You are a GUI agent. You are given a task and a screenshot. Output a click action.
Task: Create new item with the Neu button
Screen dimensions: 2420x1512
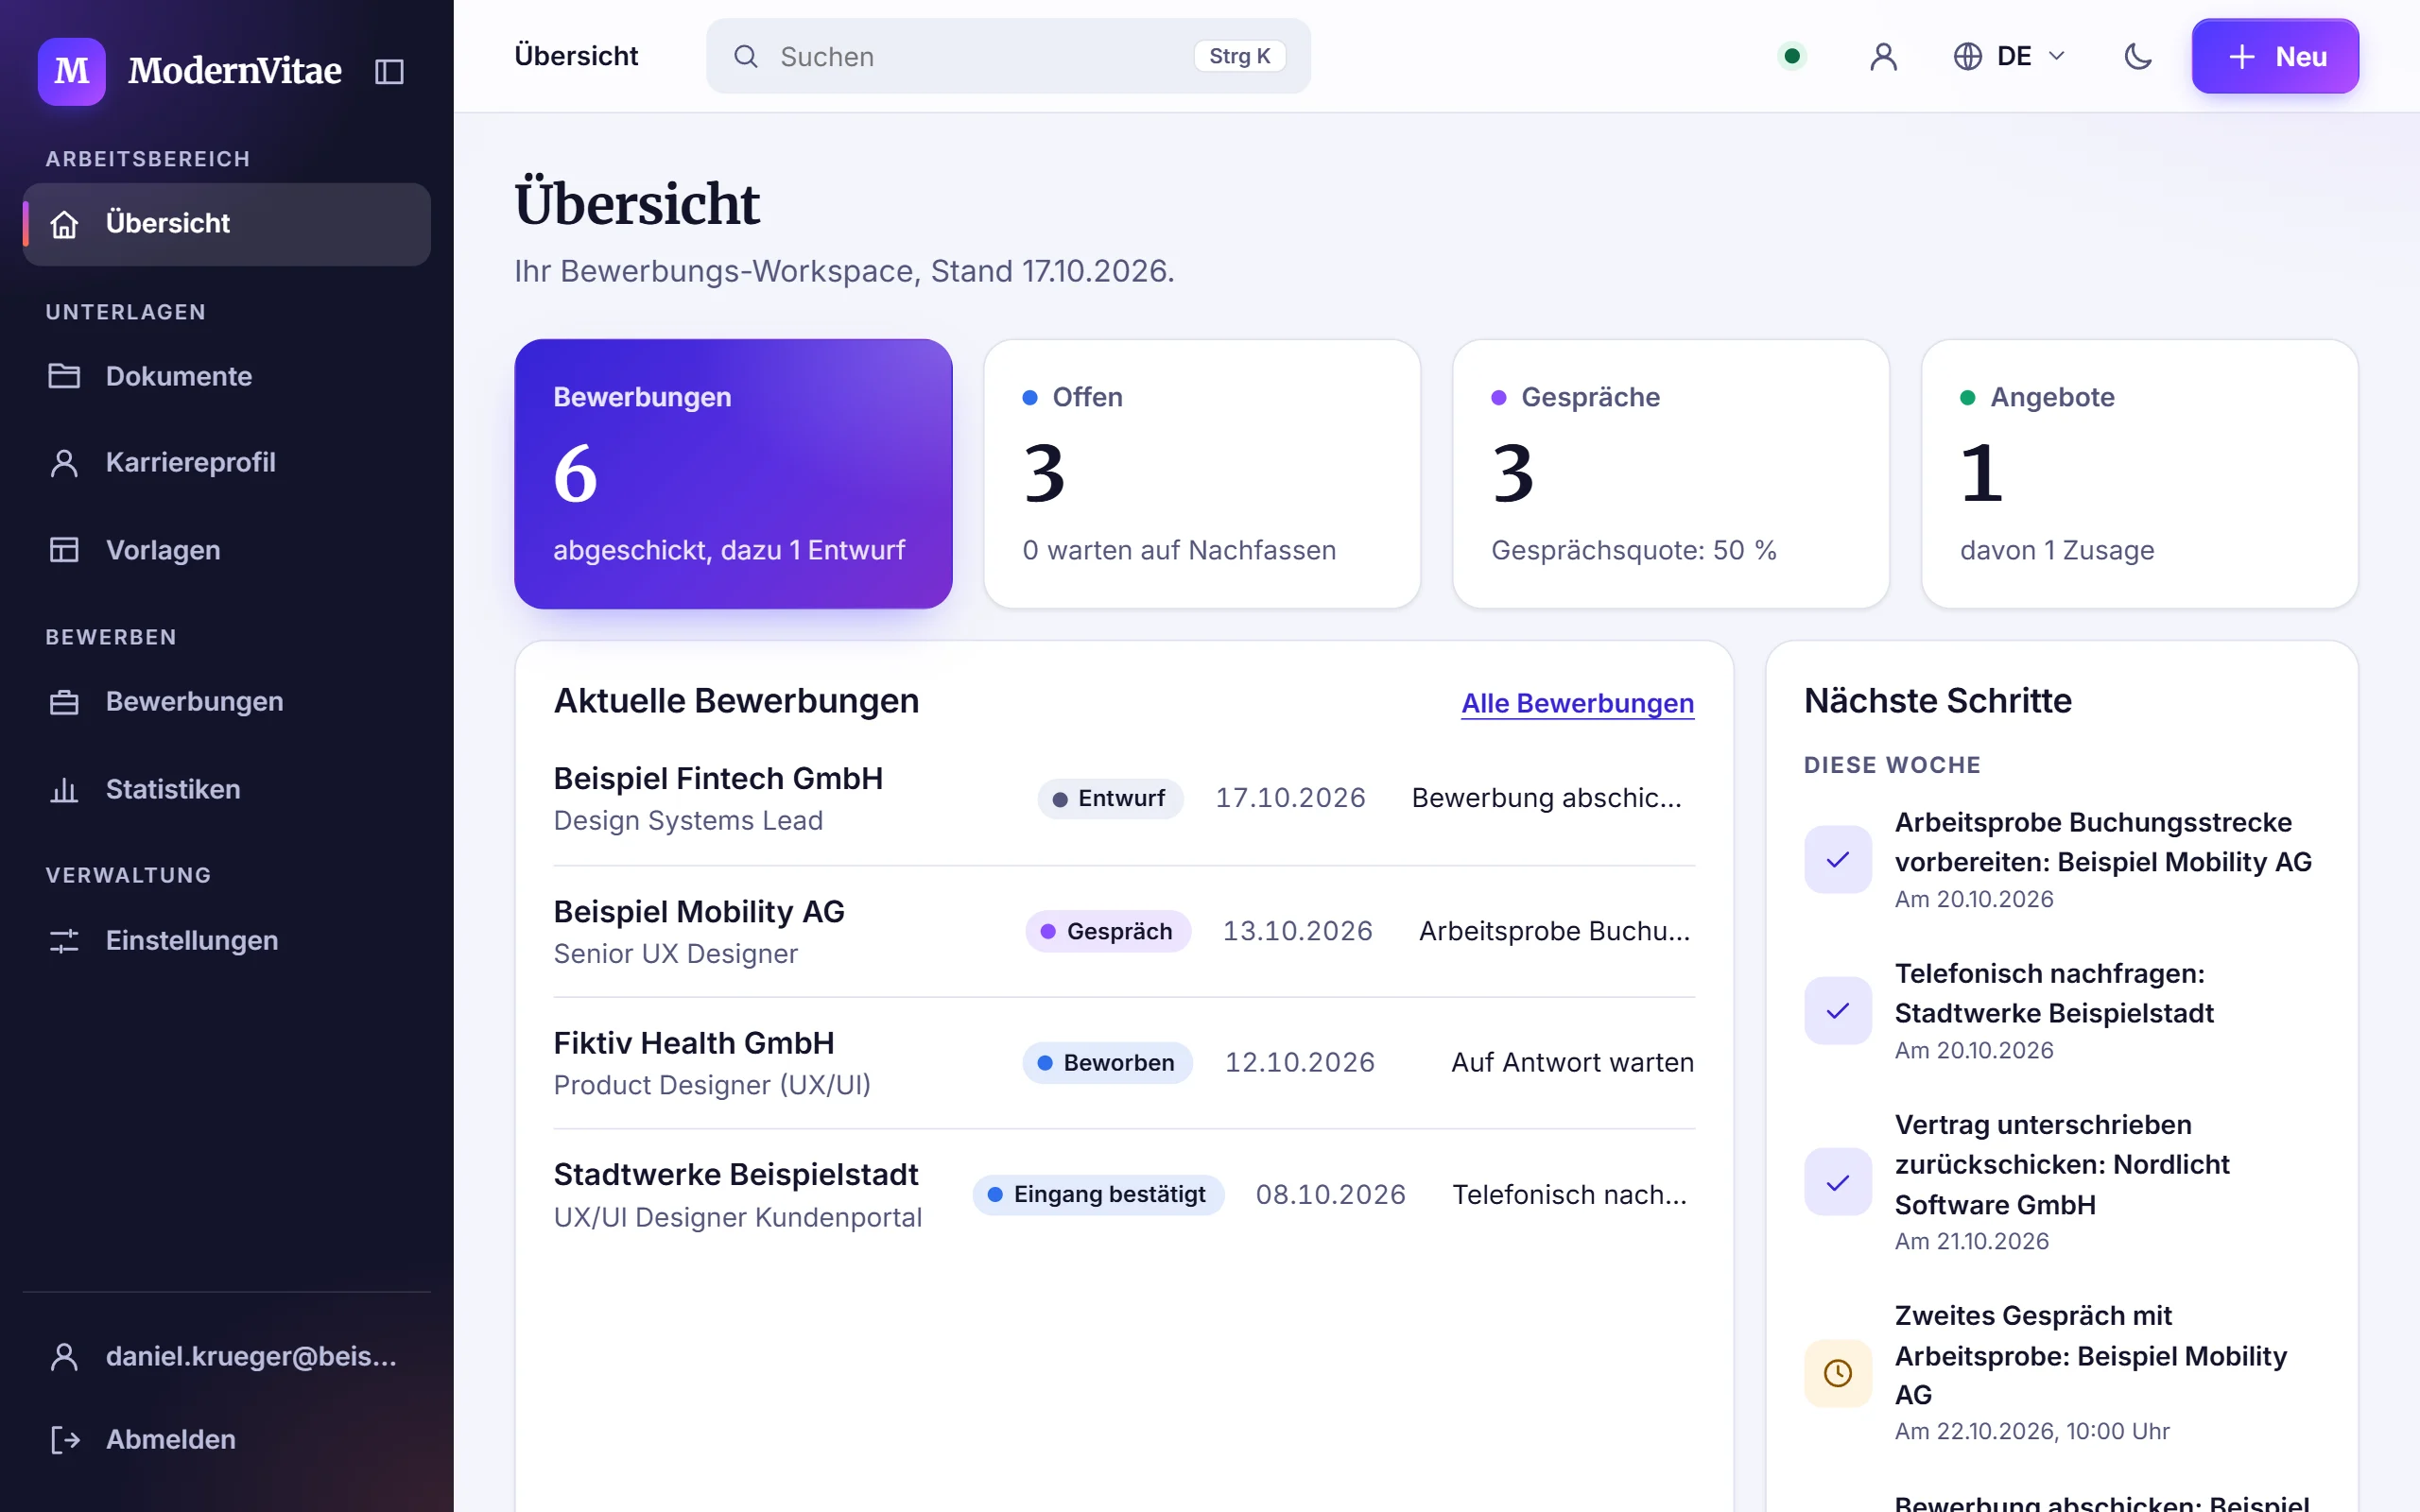[x=2275, y=56]
